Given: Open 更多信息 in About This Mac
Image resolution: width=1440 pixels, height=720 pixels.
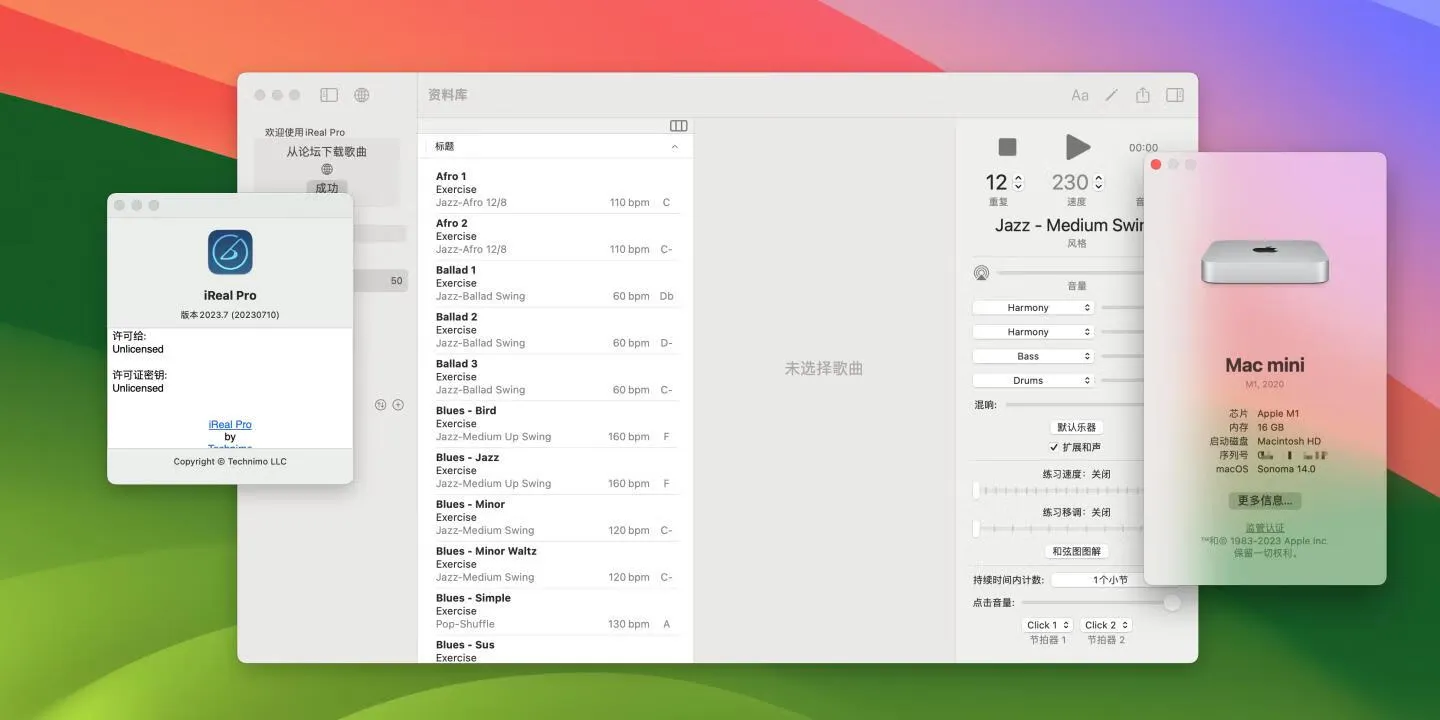Looking at the screenshot, I should [x=1265, y=500].
